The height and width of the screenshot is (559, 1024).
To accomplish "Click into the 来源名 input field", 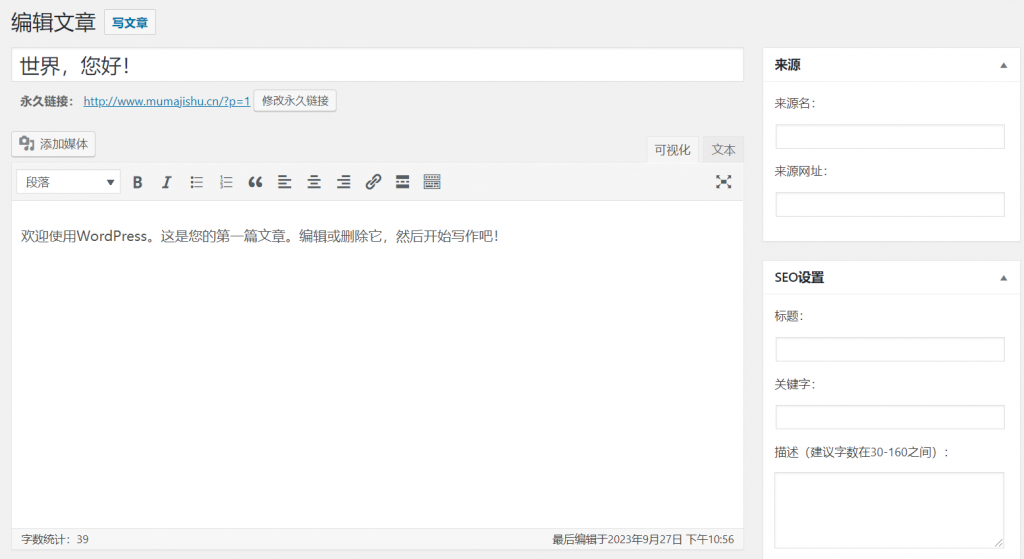I will tap(889, 136).
